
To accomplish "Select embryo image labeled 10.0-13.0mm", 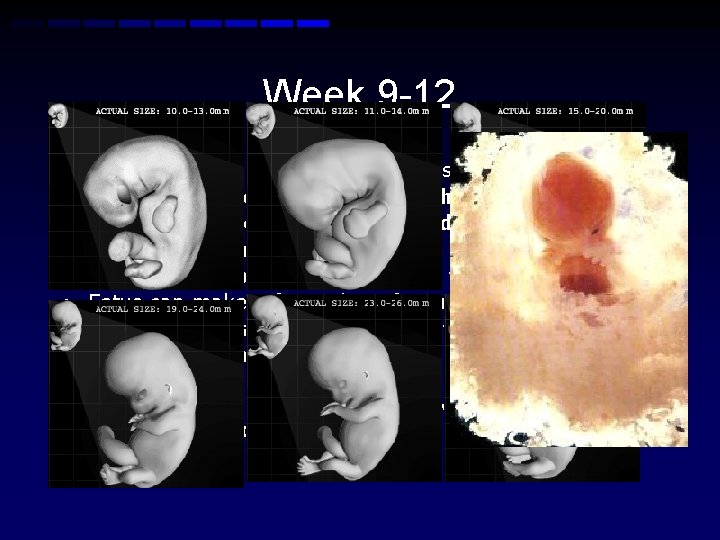I will pyautogui.click(x=146, y=196).
